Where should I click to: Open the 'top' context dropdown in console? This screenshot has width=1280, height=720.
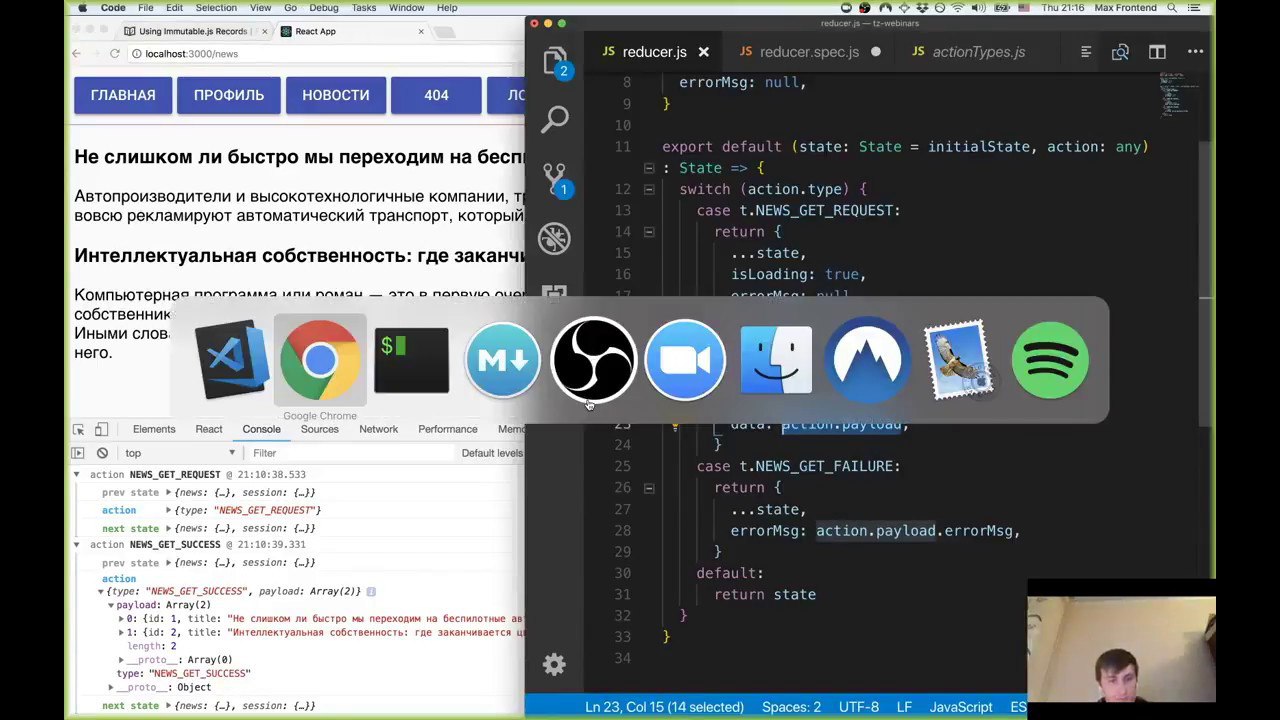(x=180, y=453)
